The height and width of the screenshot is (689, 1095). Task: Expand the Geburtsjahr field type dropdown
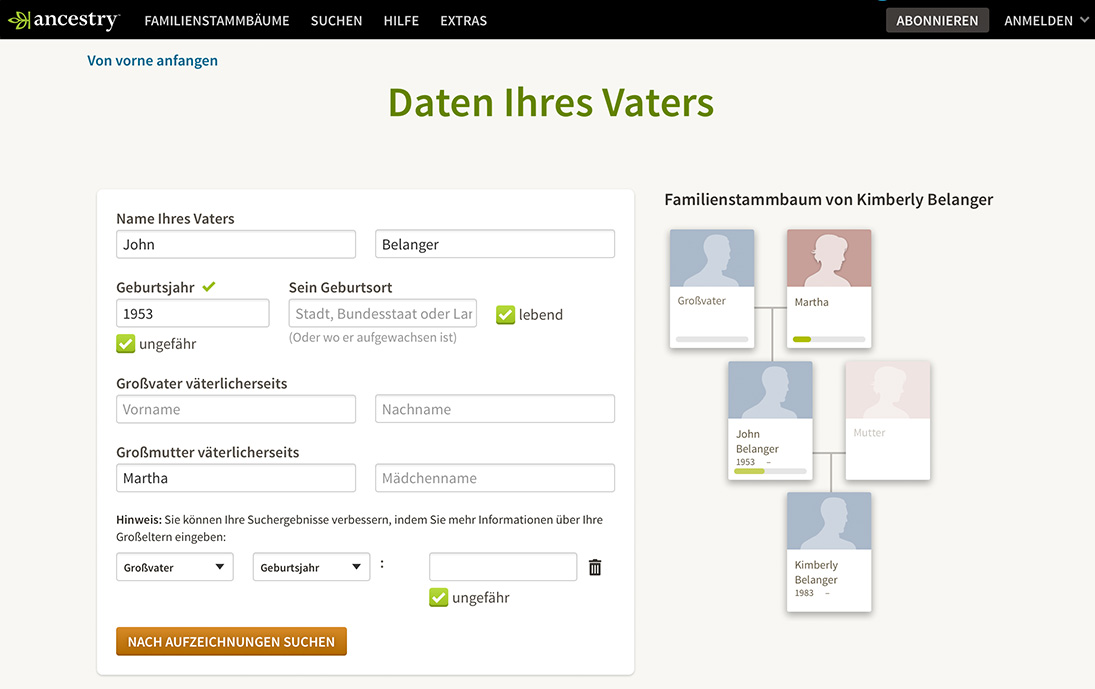coord(311,567)
